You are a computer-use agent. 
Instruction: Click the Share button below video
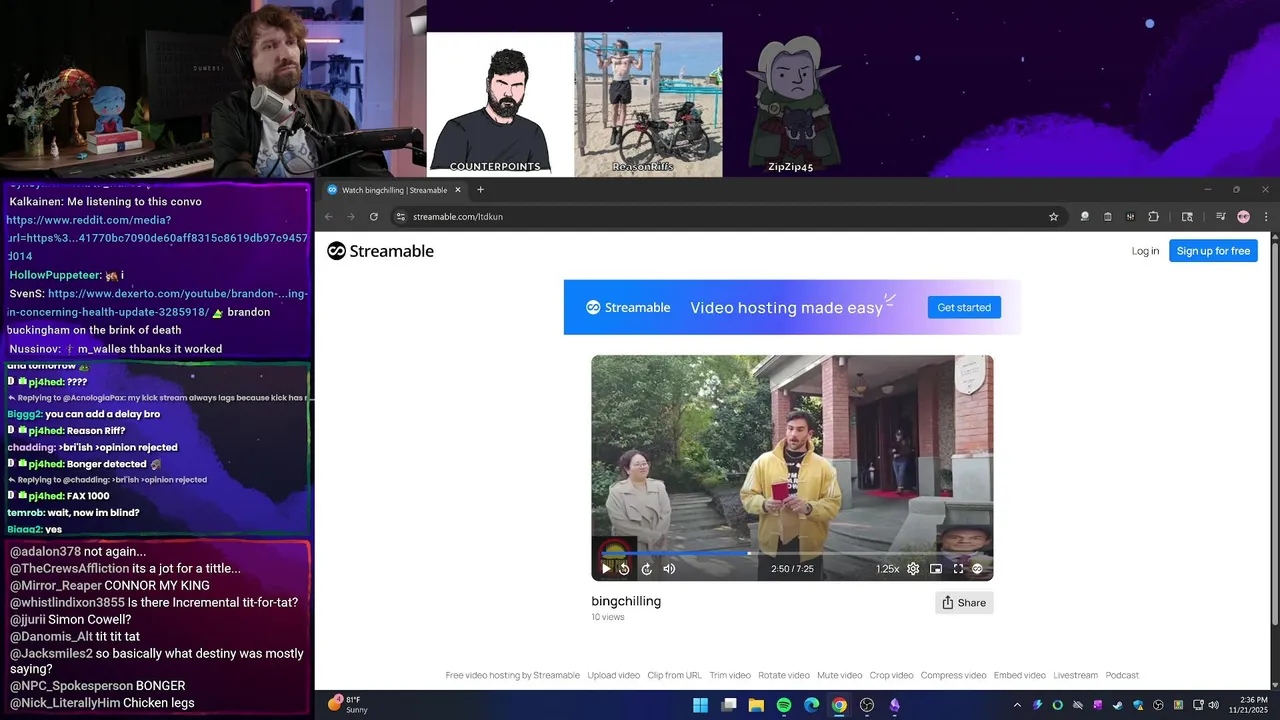[964, 603]
